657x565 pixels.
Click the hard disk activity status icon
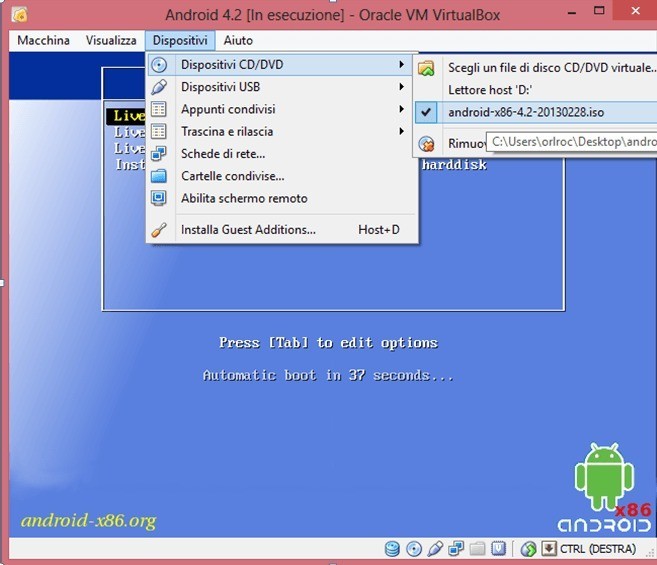[x=392, y=549]
